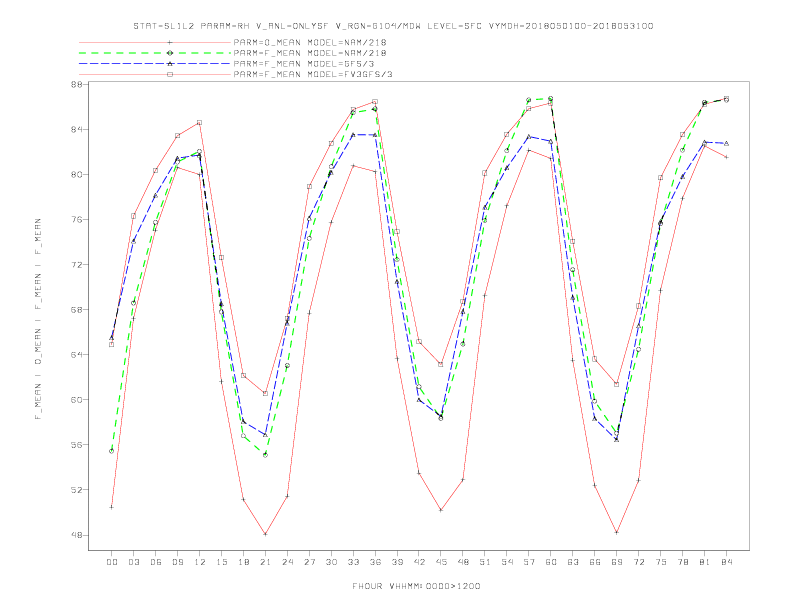The width and height of the screenshot is (792, 612).
Task: Click x-axis forecast hour label 27
Action: 309,562
